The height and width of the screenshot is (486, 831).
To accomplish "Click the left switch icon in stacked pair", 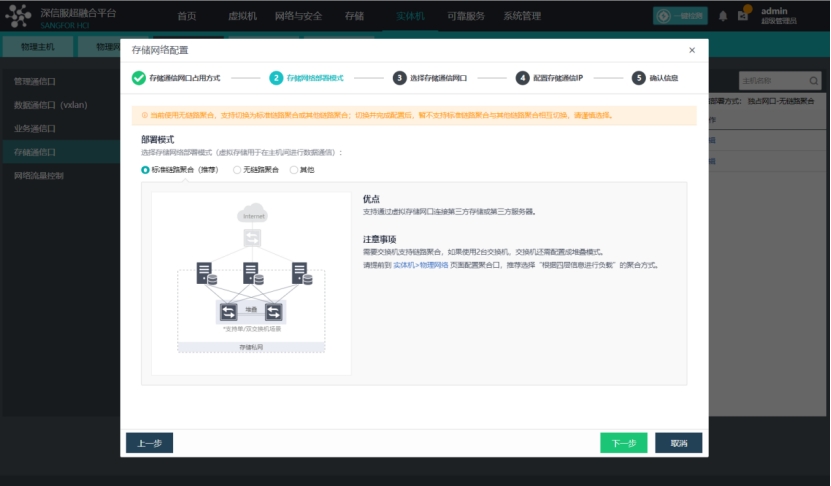I will [x=228, y=312].
